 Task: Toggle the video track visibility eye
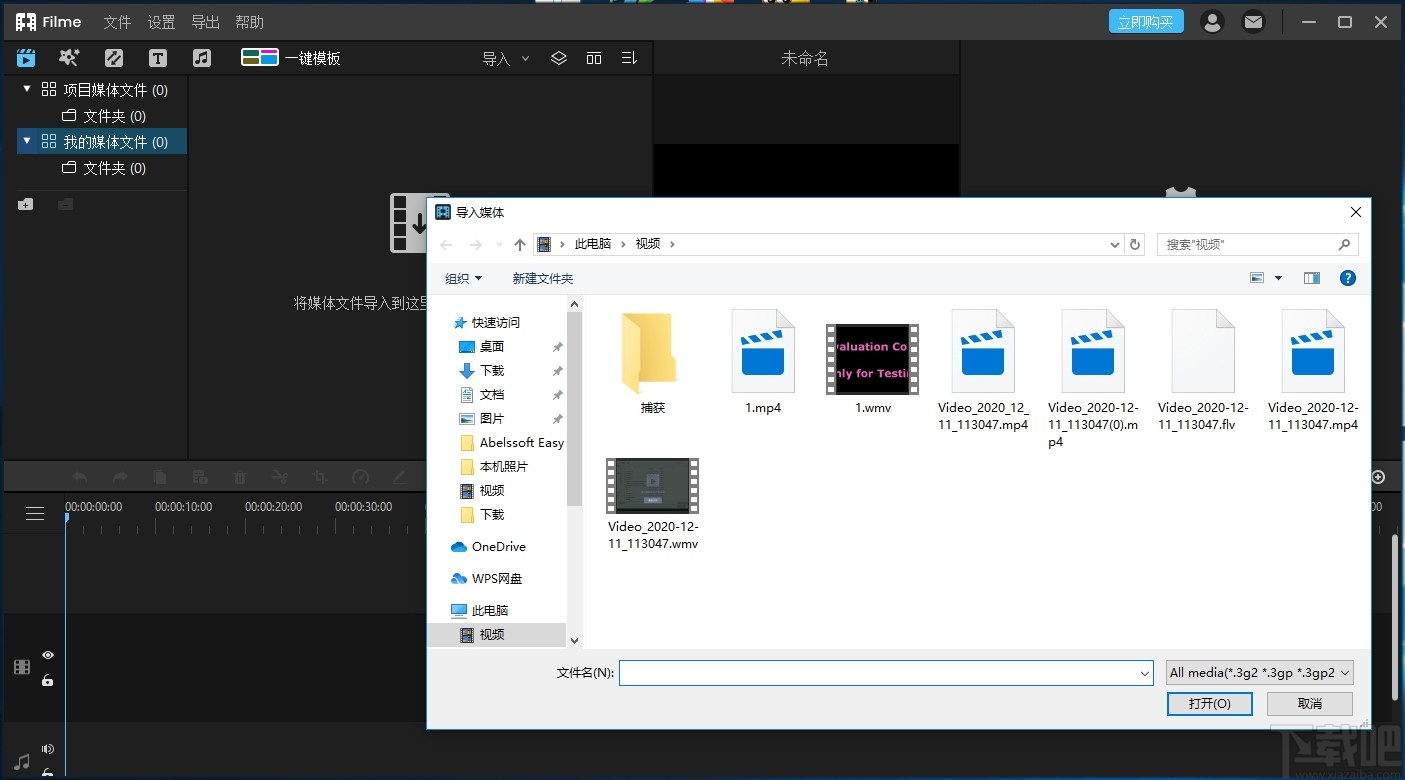pyautogui.click(x=47, y=654)
